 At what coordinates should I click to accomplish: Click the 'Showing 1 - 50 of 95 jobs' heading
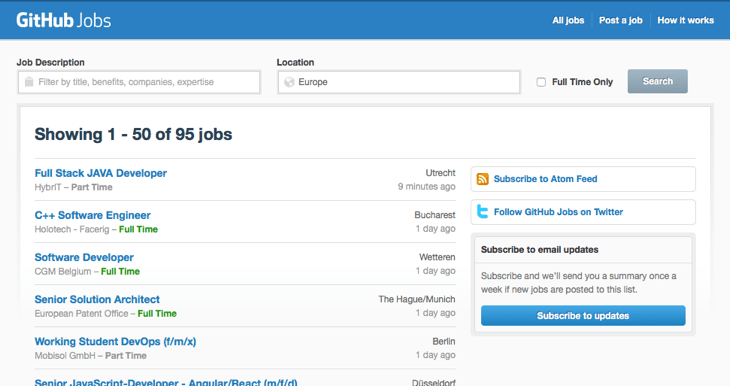tap(133, 134)
